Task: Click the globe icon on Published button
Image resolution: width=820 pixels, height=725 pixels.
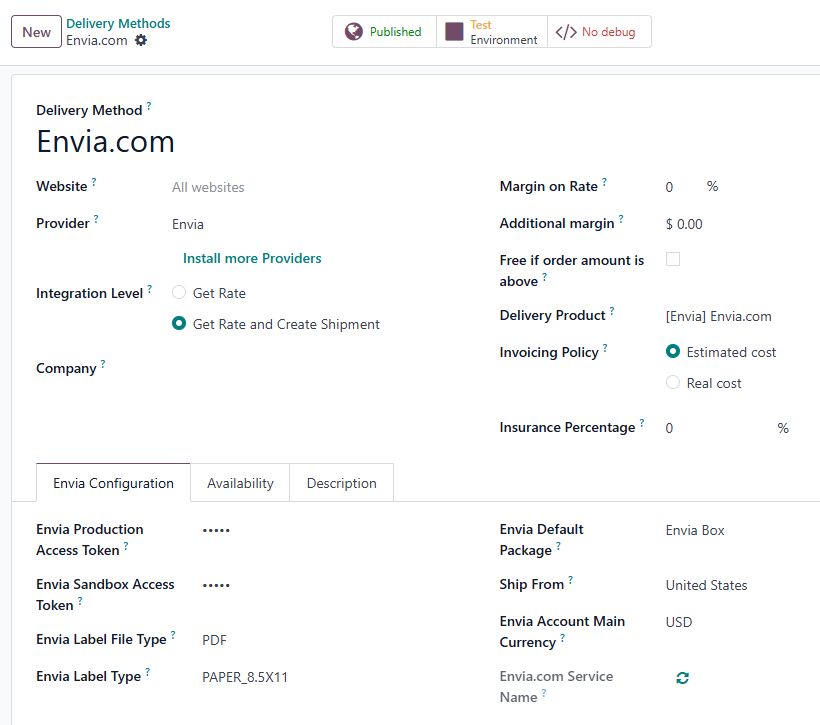Action: tap(354, 31)
